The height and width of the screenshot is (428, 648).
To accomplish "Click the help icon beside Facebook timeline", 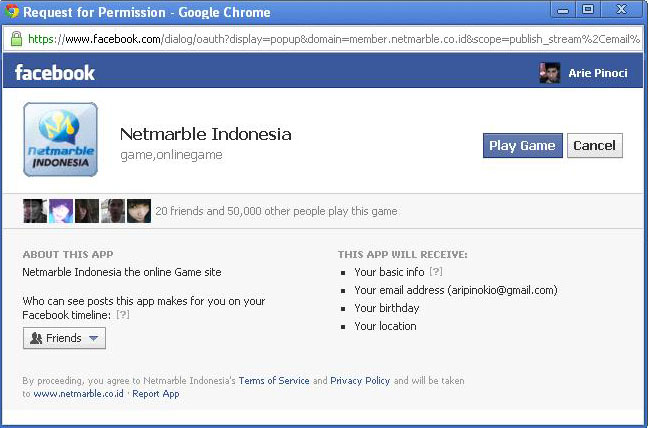I will point(123,314).
